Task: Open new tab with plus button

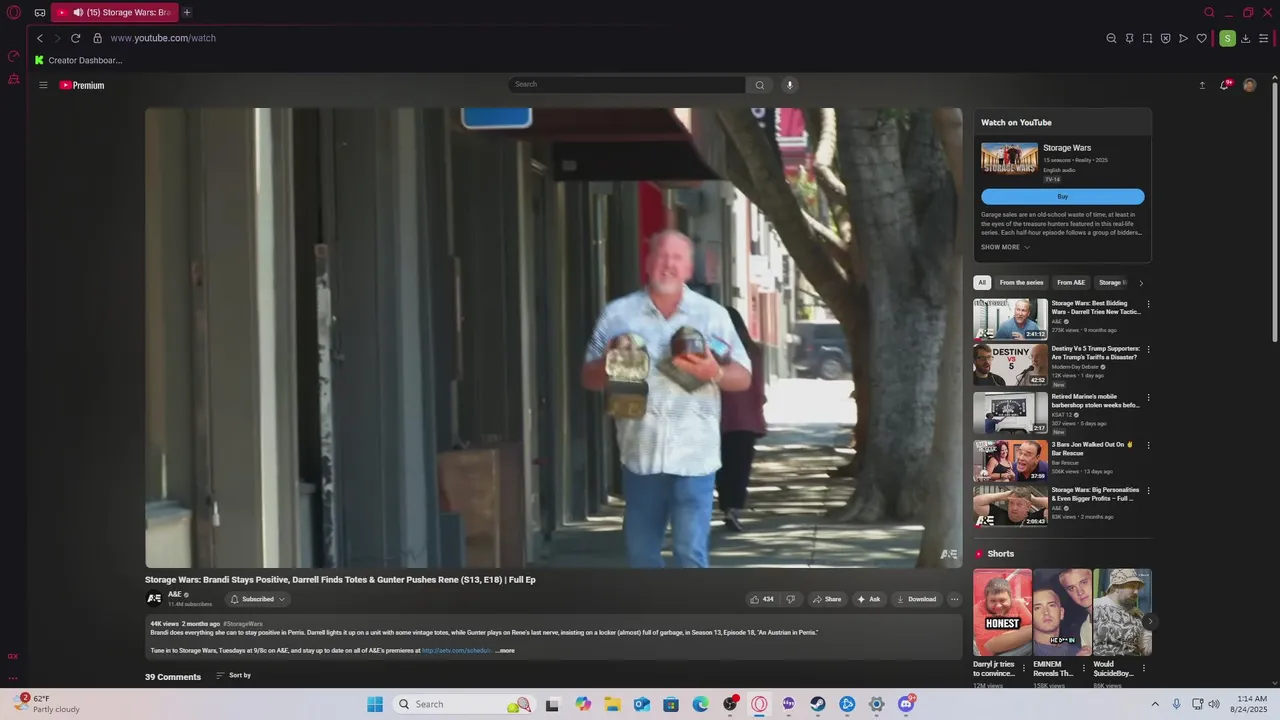Action: click(x=187, y=13)
